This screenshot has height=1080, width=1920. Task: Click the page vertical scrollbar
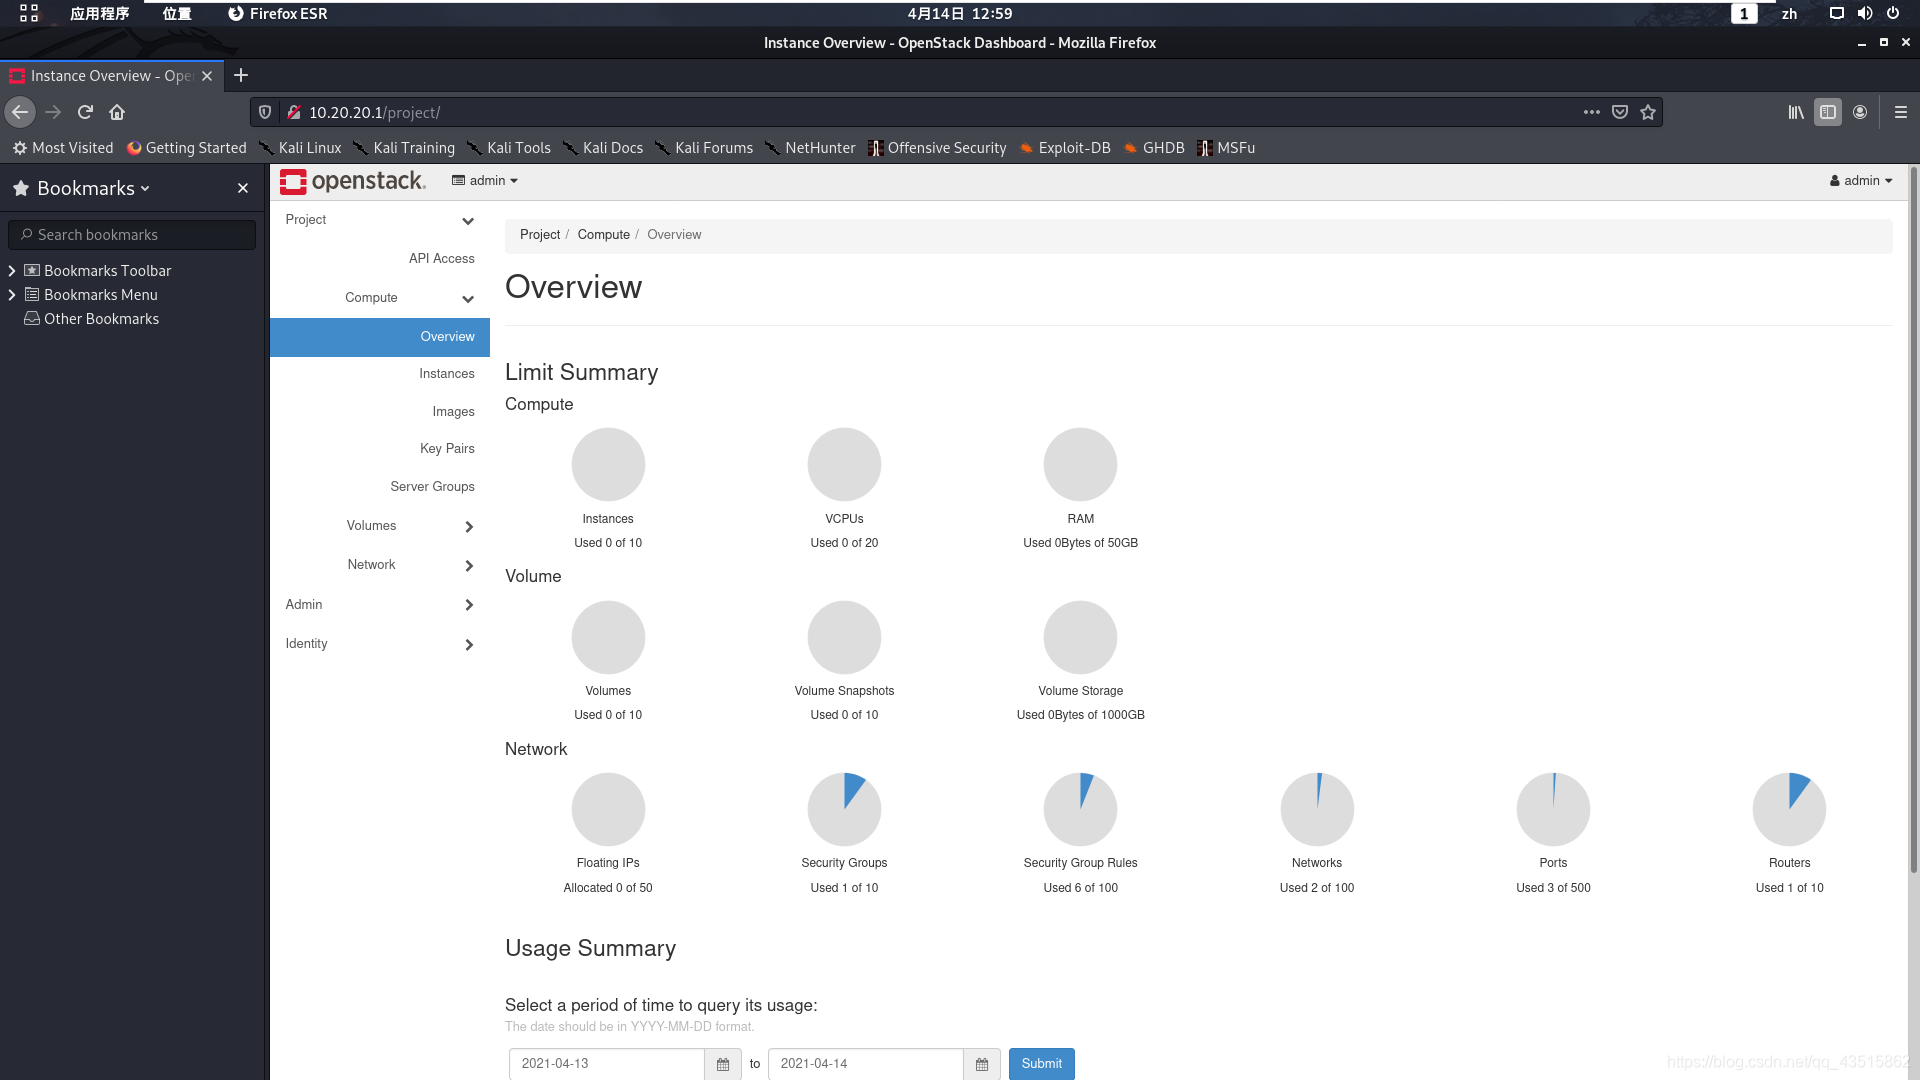(1914, 520)
